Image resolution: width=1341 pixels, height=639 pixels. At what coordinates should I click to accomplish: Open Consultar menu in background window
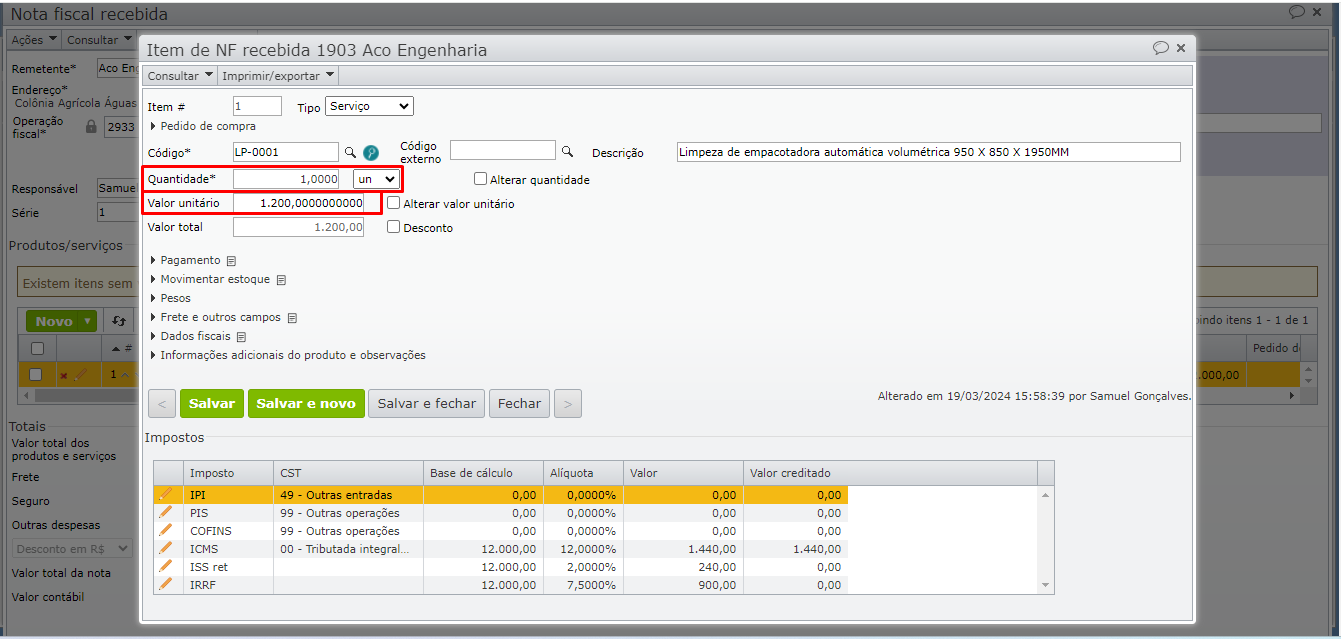pos(99,40)
